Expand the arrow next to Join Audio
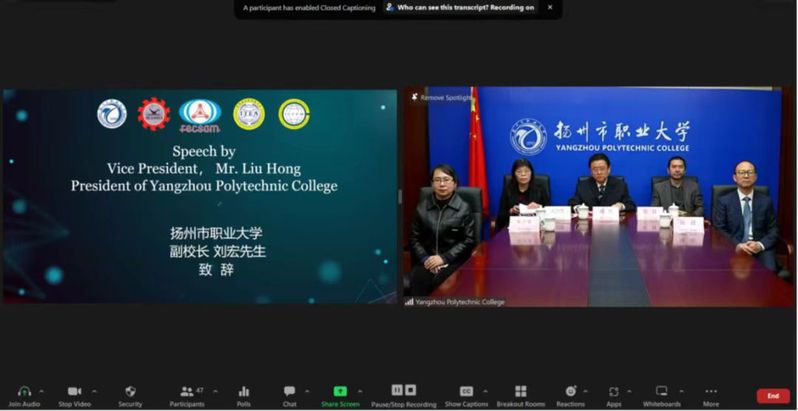The height and width of the screenshot is (411, 798). 41,391
